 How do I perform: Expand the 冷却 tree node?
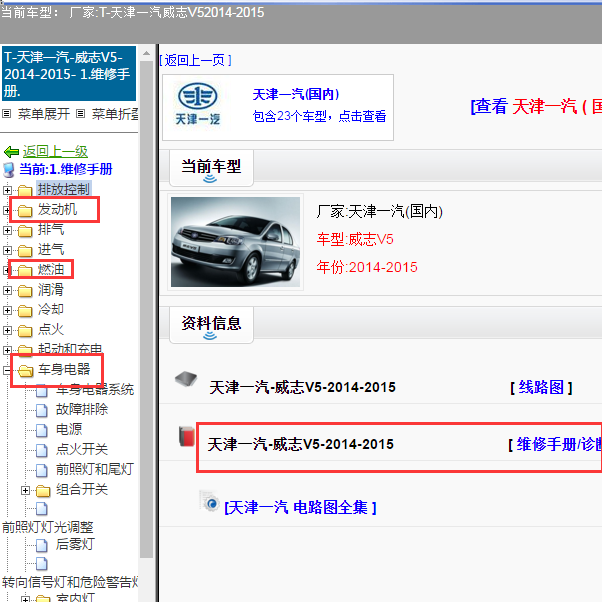[7, 311]
